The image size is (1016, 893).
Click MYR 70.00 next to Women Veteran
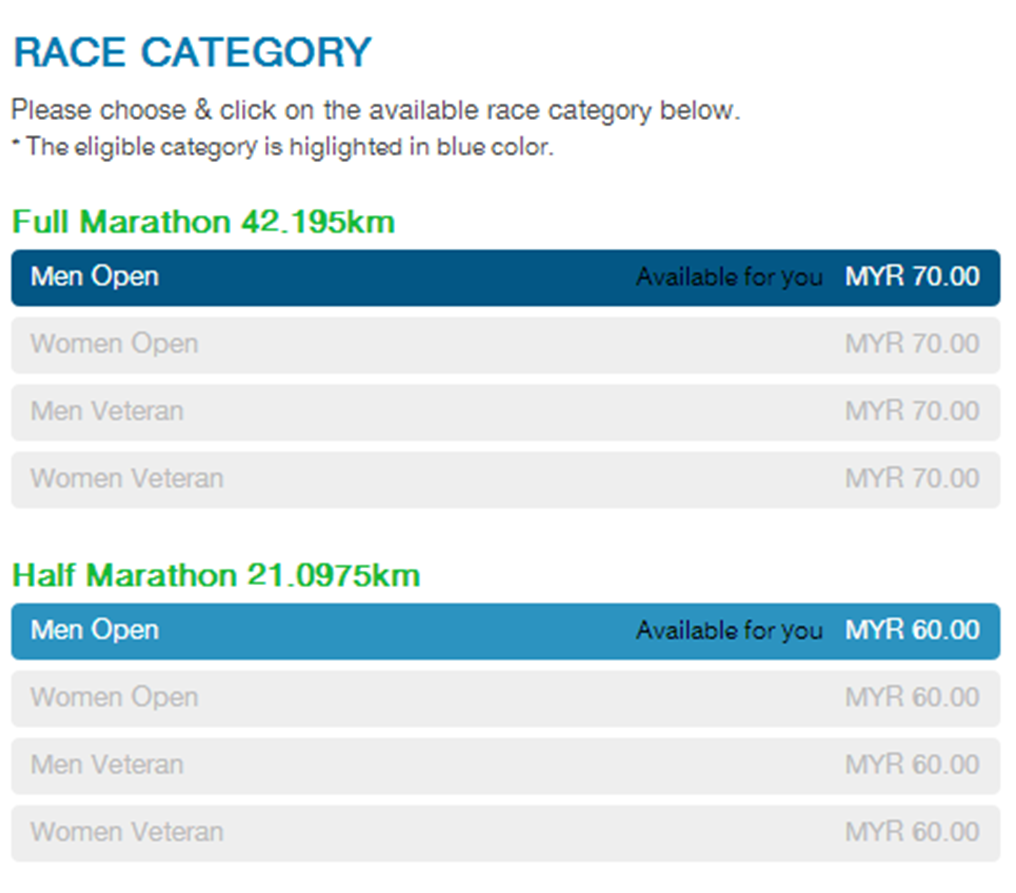pyautogui.click(x=912, y=478)
